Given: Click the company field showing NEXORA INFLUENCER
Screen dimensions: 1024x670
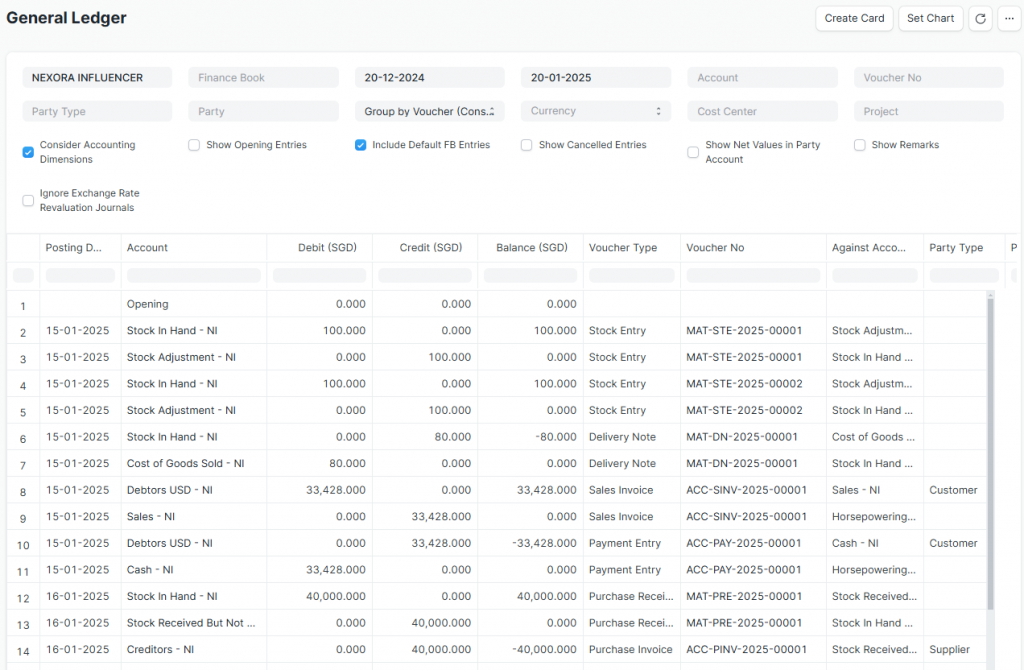Looking at the screenshot, I should pos(97,77).
